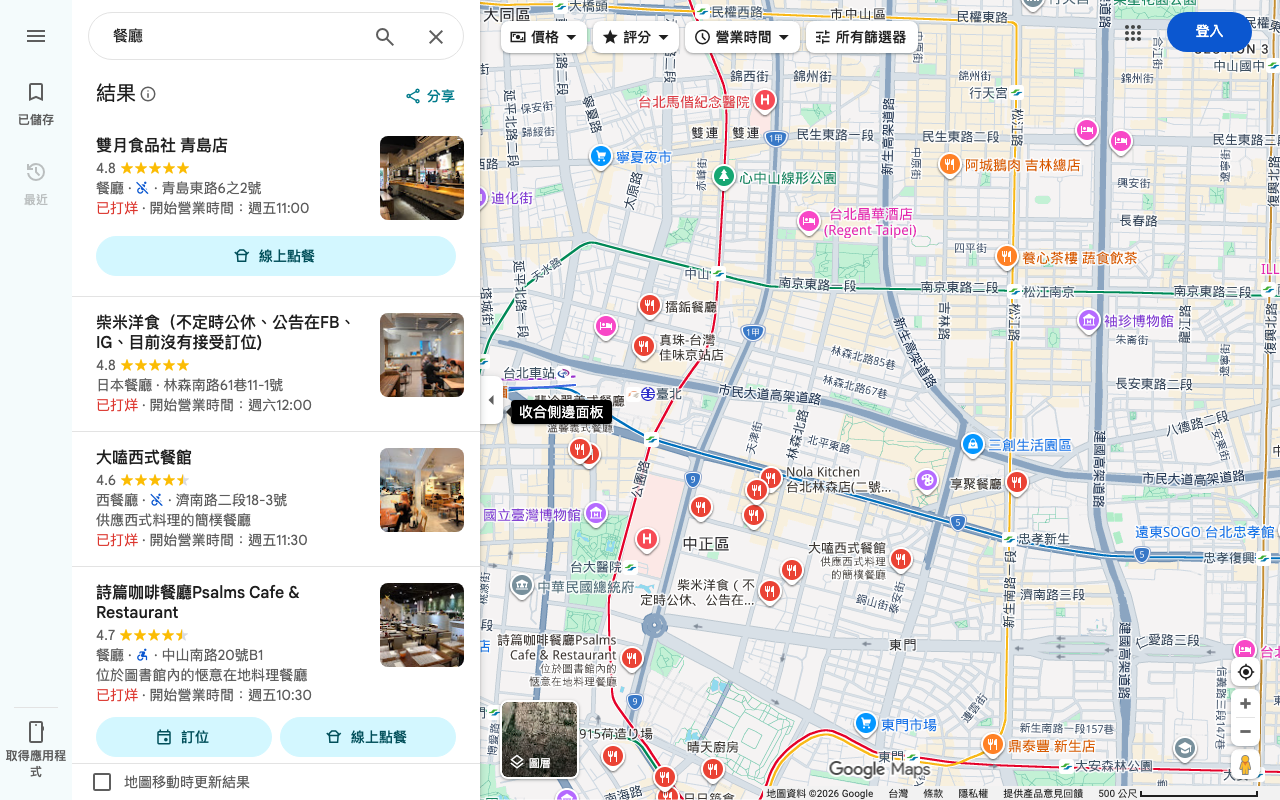Zoom in with the plus button
The height and width of the screenshot is (800, 1280).
tap(1245, 704)
